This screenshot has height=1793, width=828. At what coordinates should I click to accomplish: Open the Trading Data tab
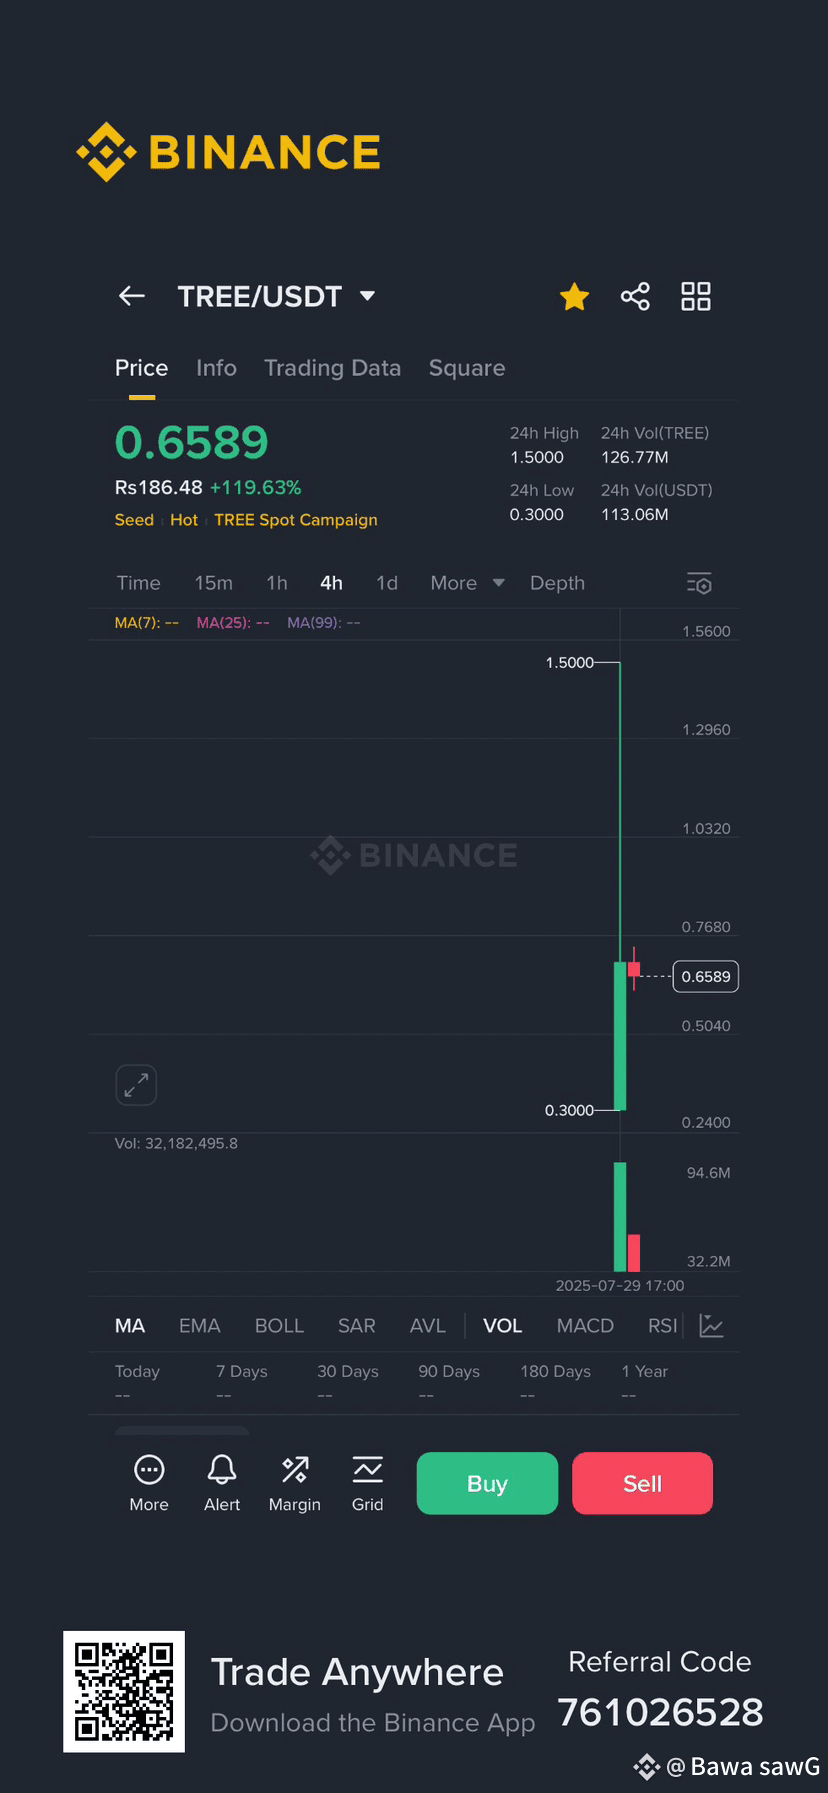pyautogui.click(x=332, y=368)
